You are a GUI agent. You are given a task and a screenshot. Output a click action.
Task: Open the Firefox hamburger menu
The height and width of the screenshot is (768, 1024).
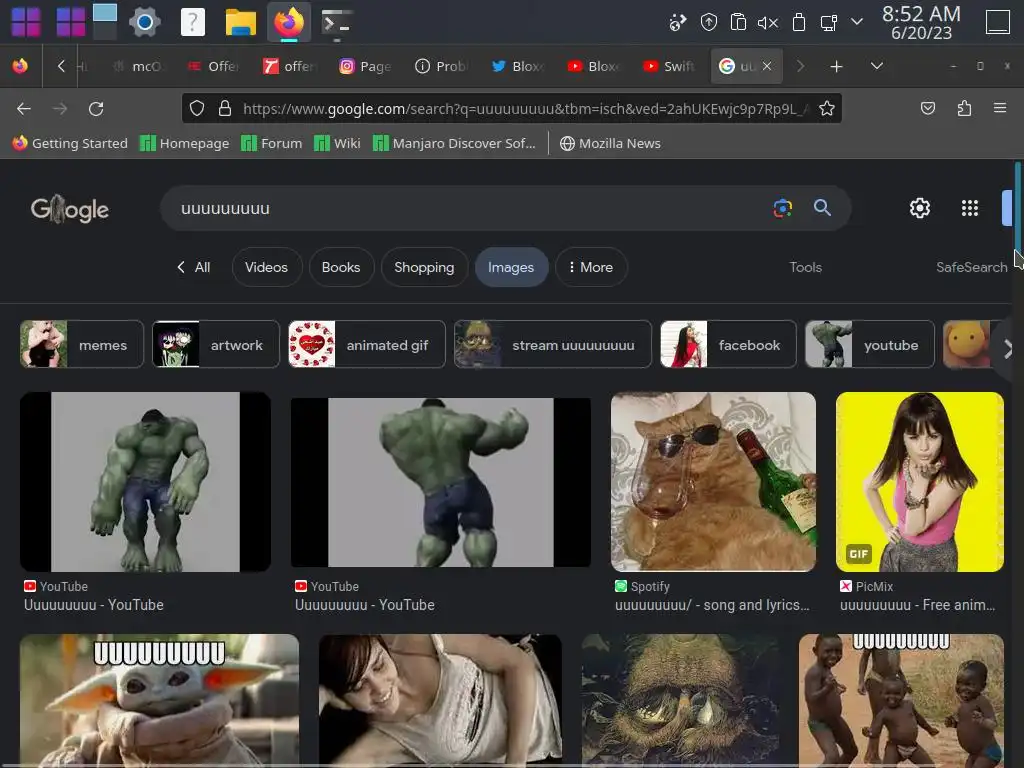click(x=1000, y=108)
